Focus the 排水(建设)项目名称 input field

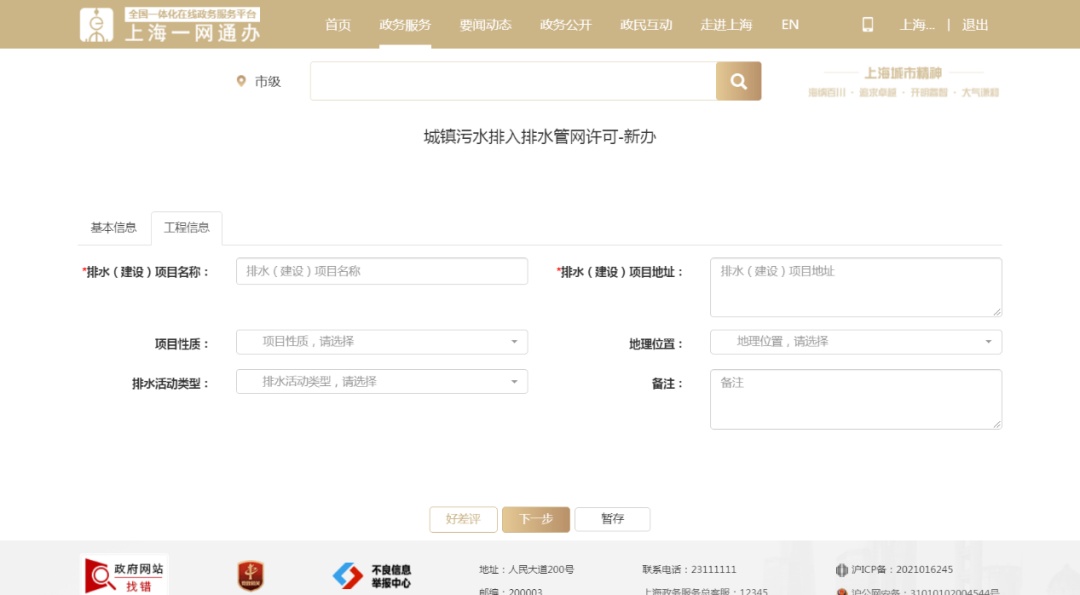381,271
